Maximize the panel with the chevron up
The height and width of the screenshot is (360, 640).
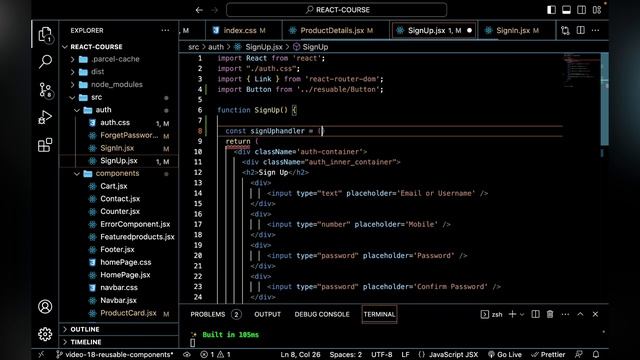[x=580, y=314]
